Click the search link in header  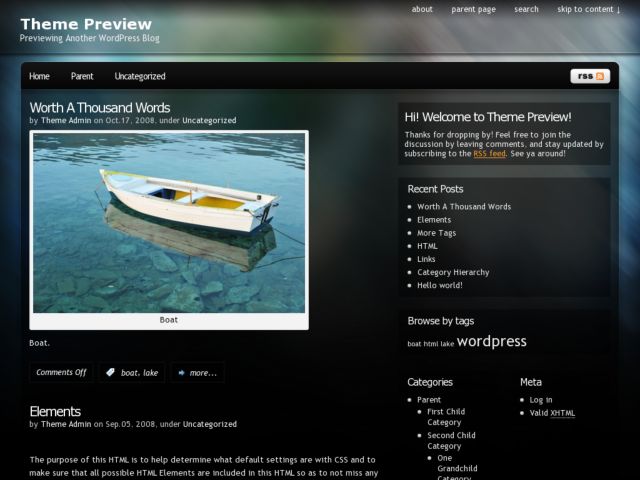coord(526,9)
